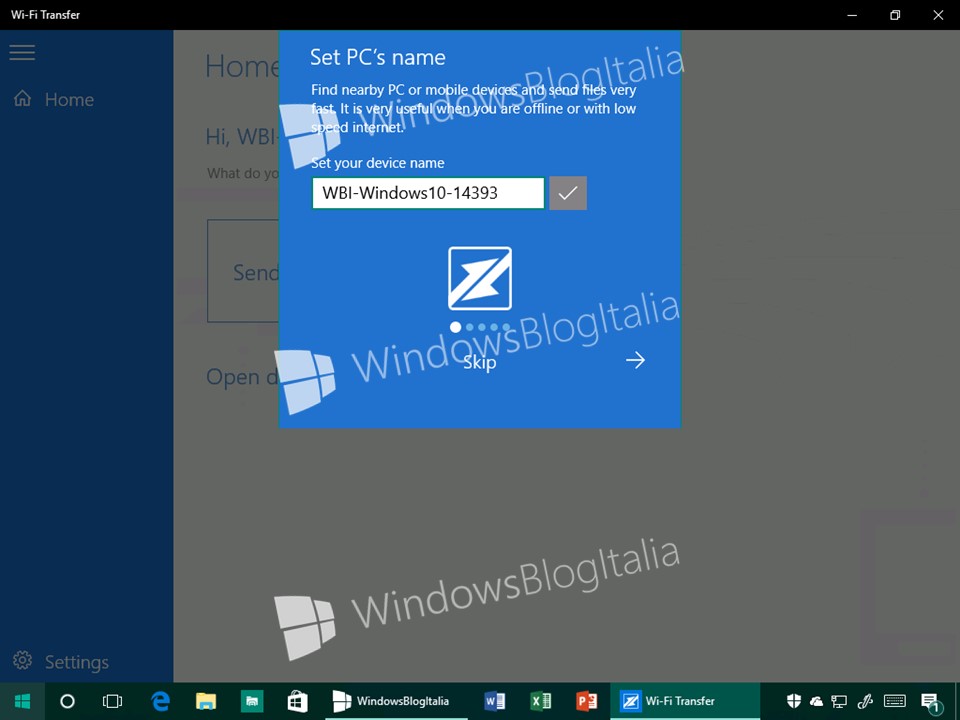Select the first page indicator dot
Image resolution: width=960 pixels, height=720 pixels.
(x=456, y=328)
